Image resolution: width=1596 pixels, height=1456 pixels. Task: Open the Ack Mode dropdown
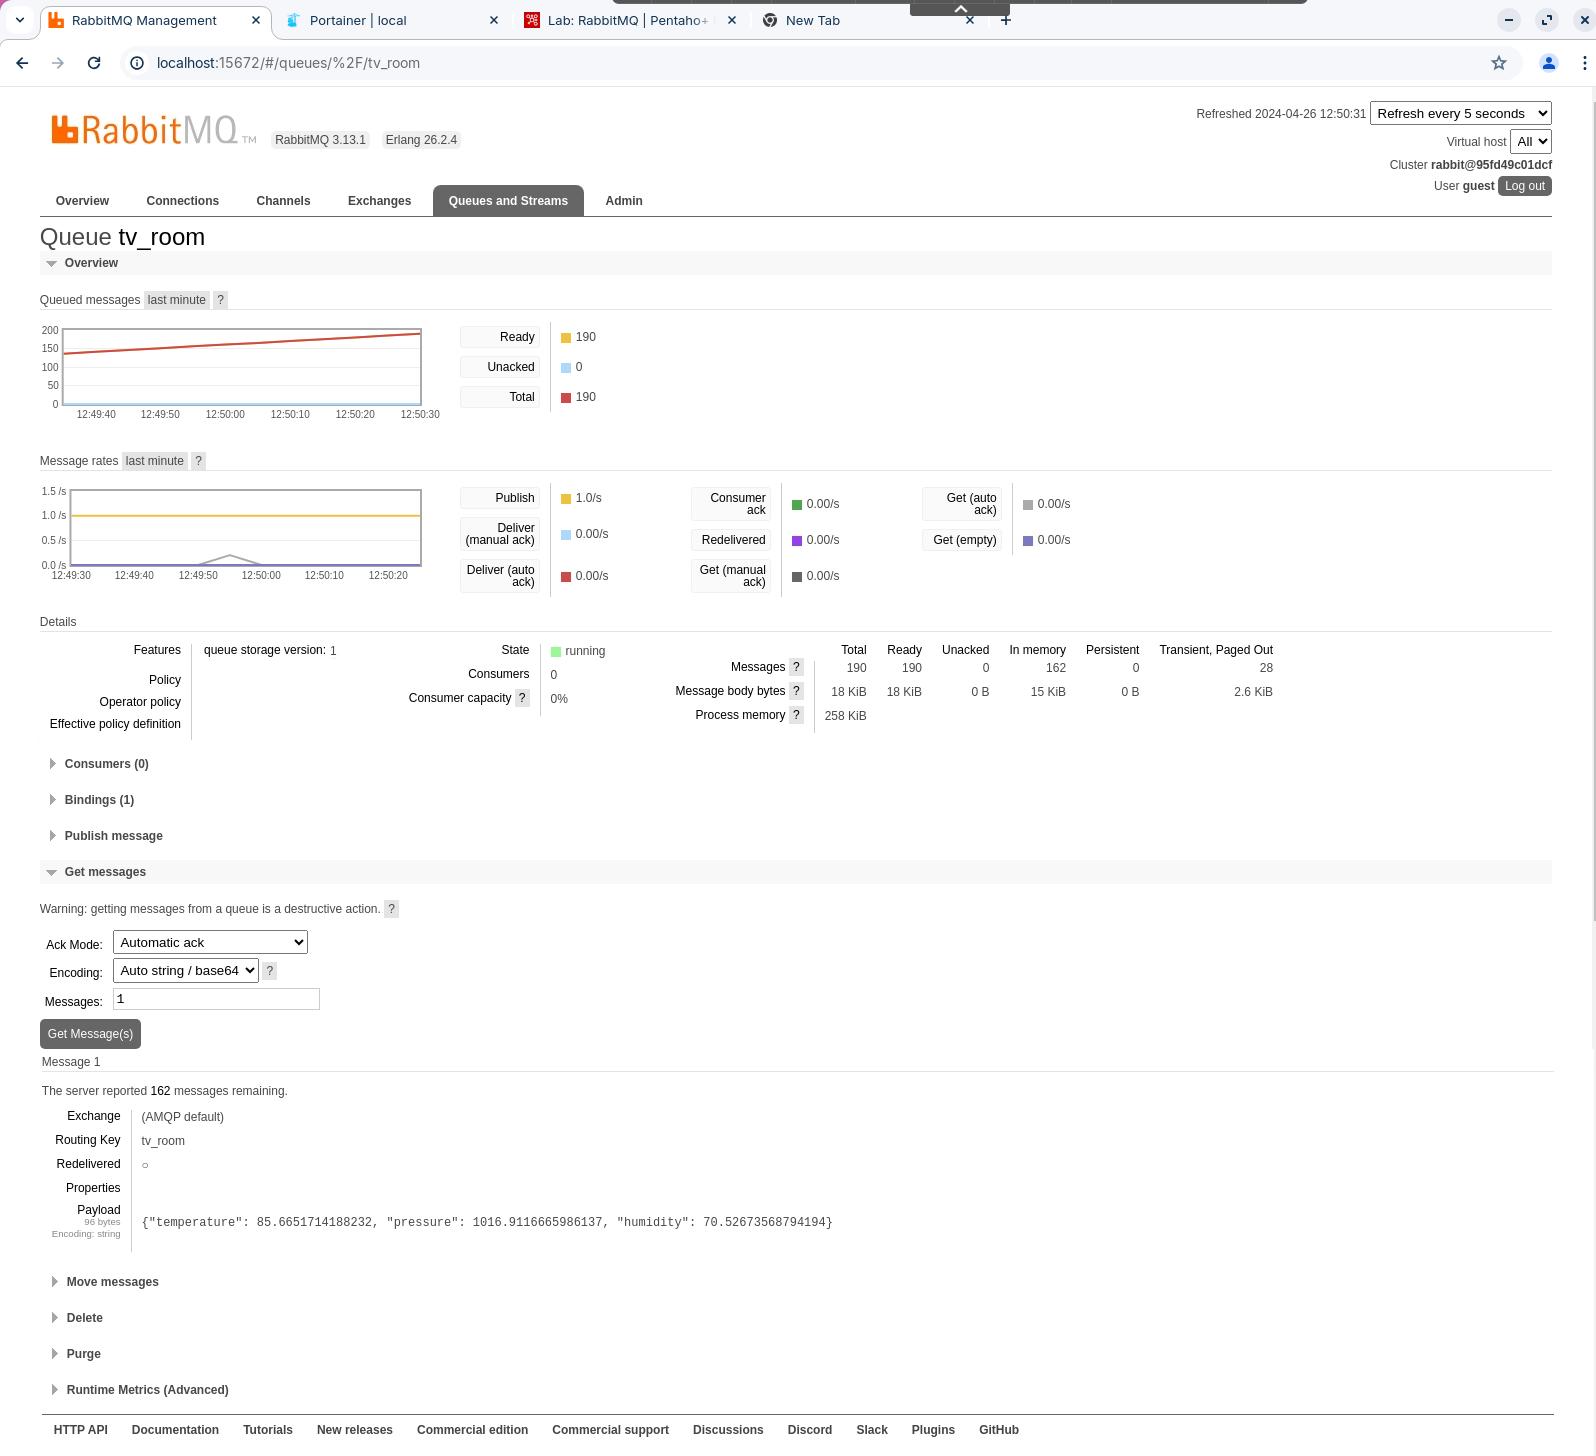click(210, 942)
